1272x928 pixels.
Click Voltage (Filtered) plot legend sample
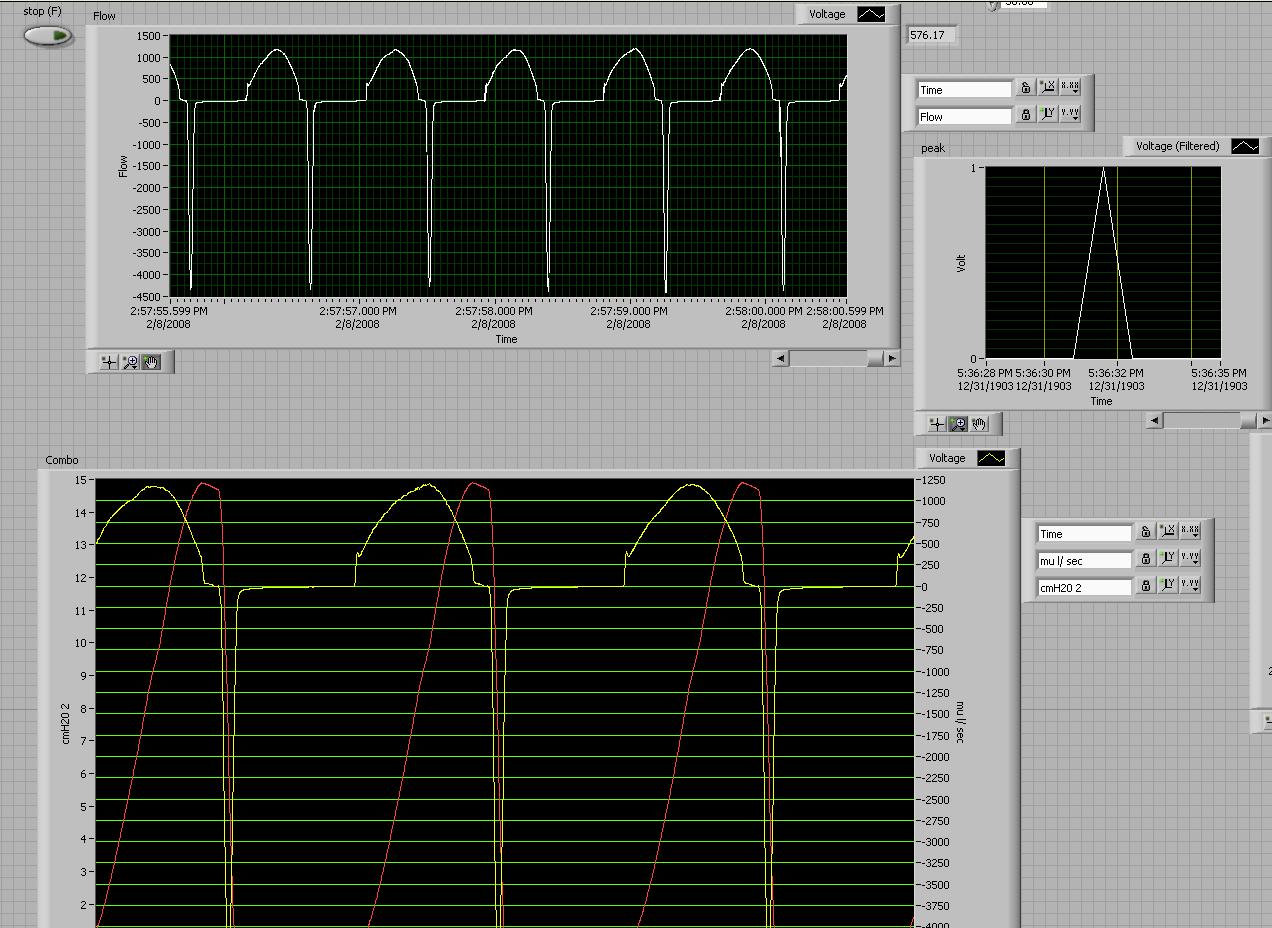click(1244, 146)
